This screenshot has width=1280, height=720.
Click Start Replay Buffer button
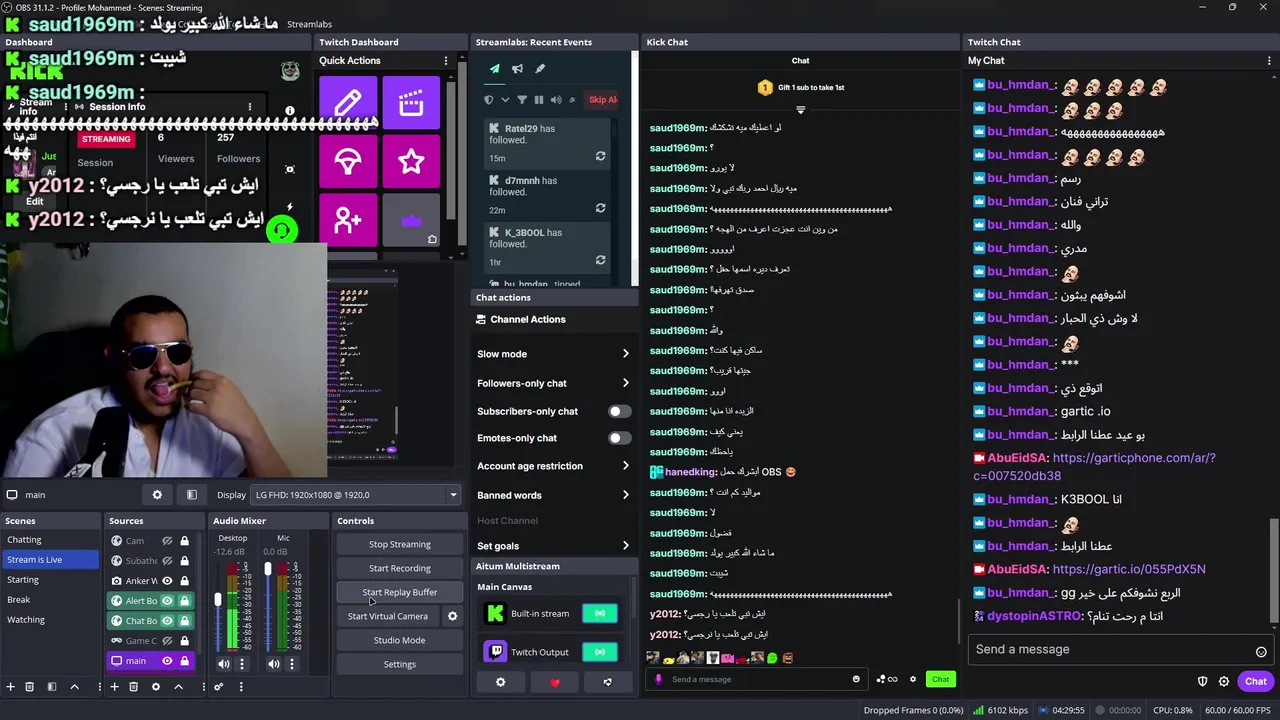[x=400, y=593]
